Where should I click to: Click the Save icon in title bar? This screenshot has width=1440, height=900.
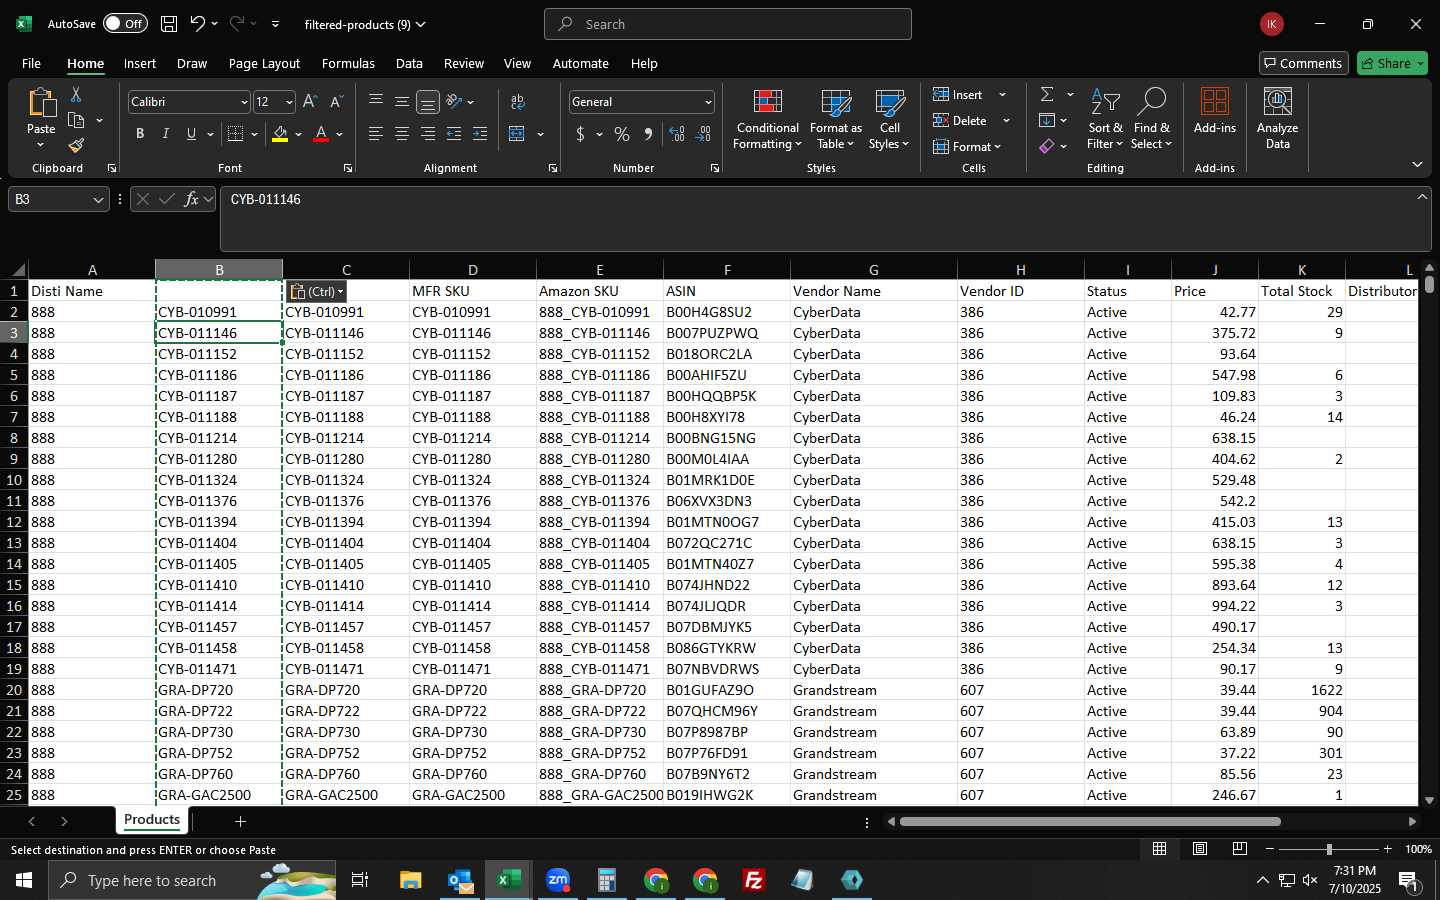(x=169, y=24)
